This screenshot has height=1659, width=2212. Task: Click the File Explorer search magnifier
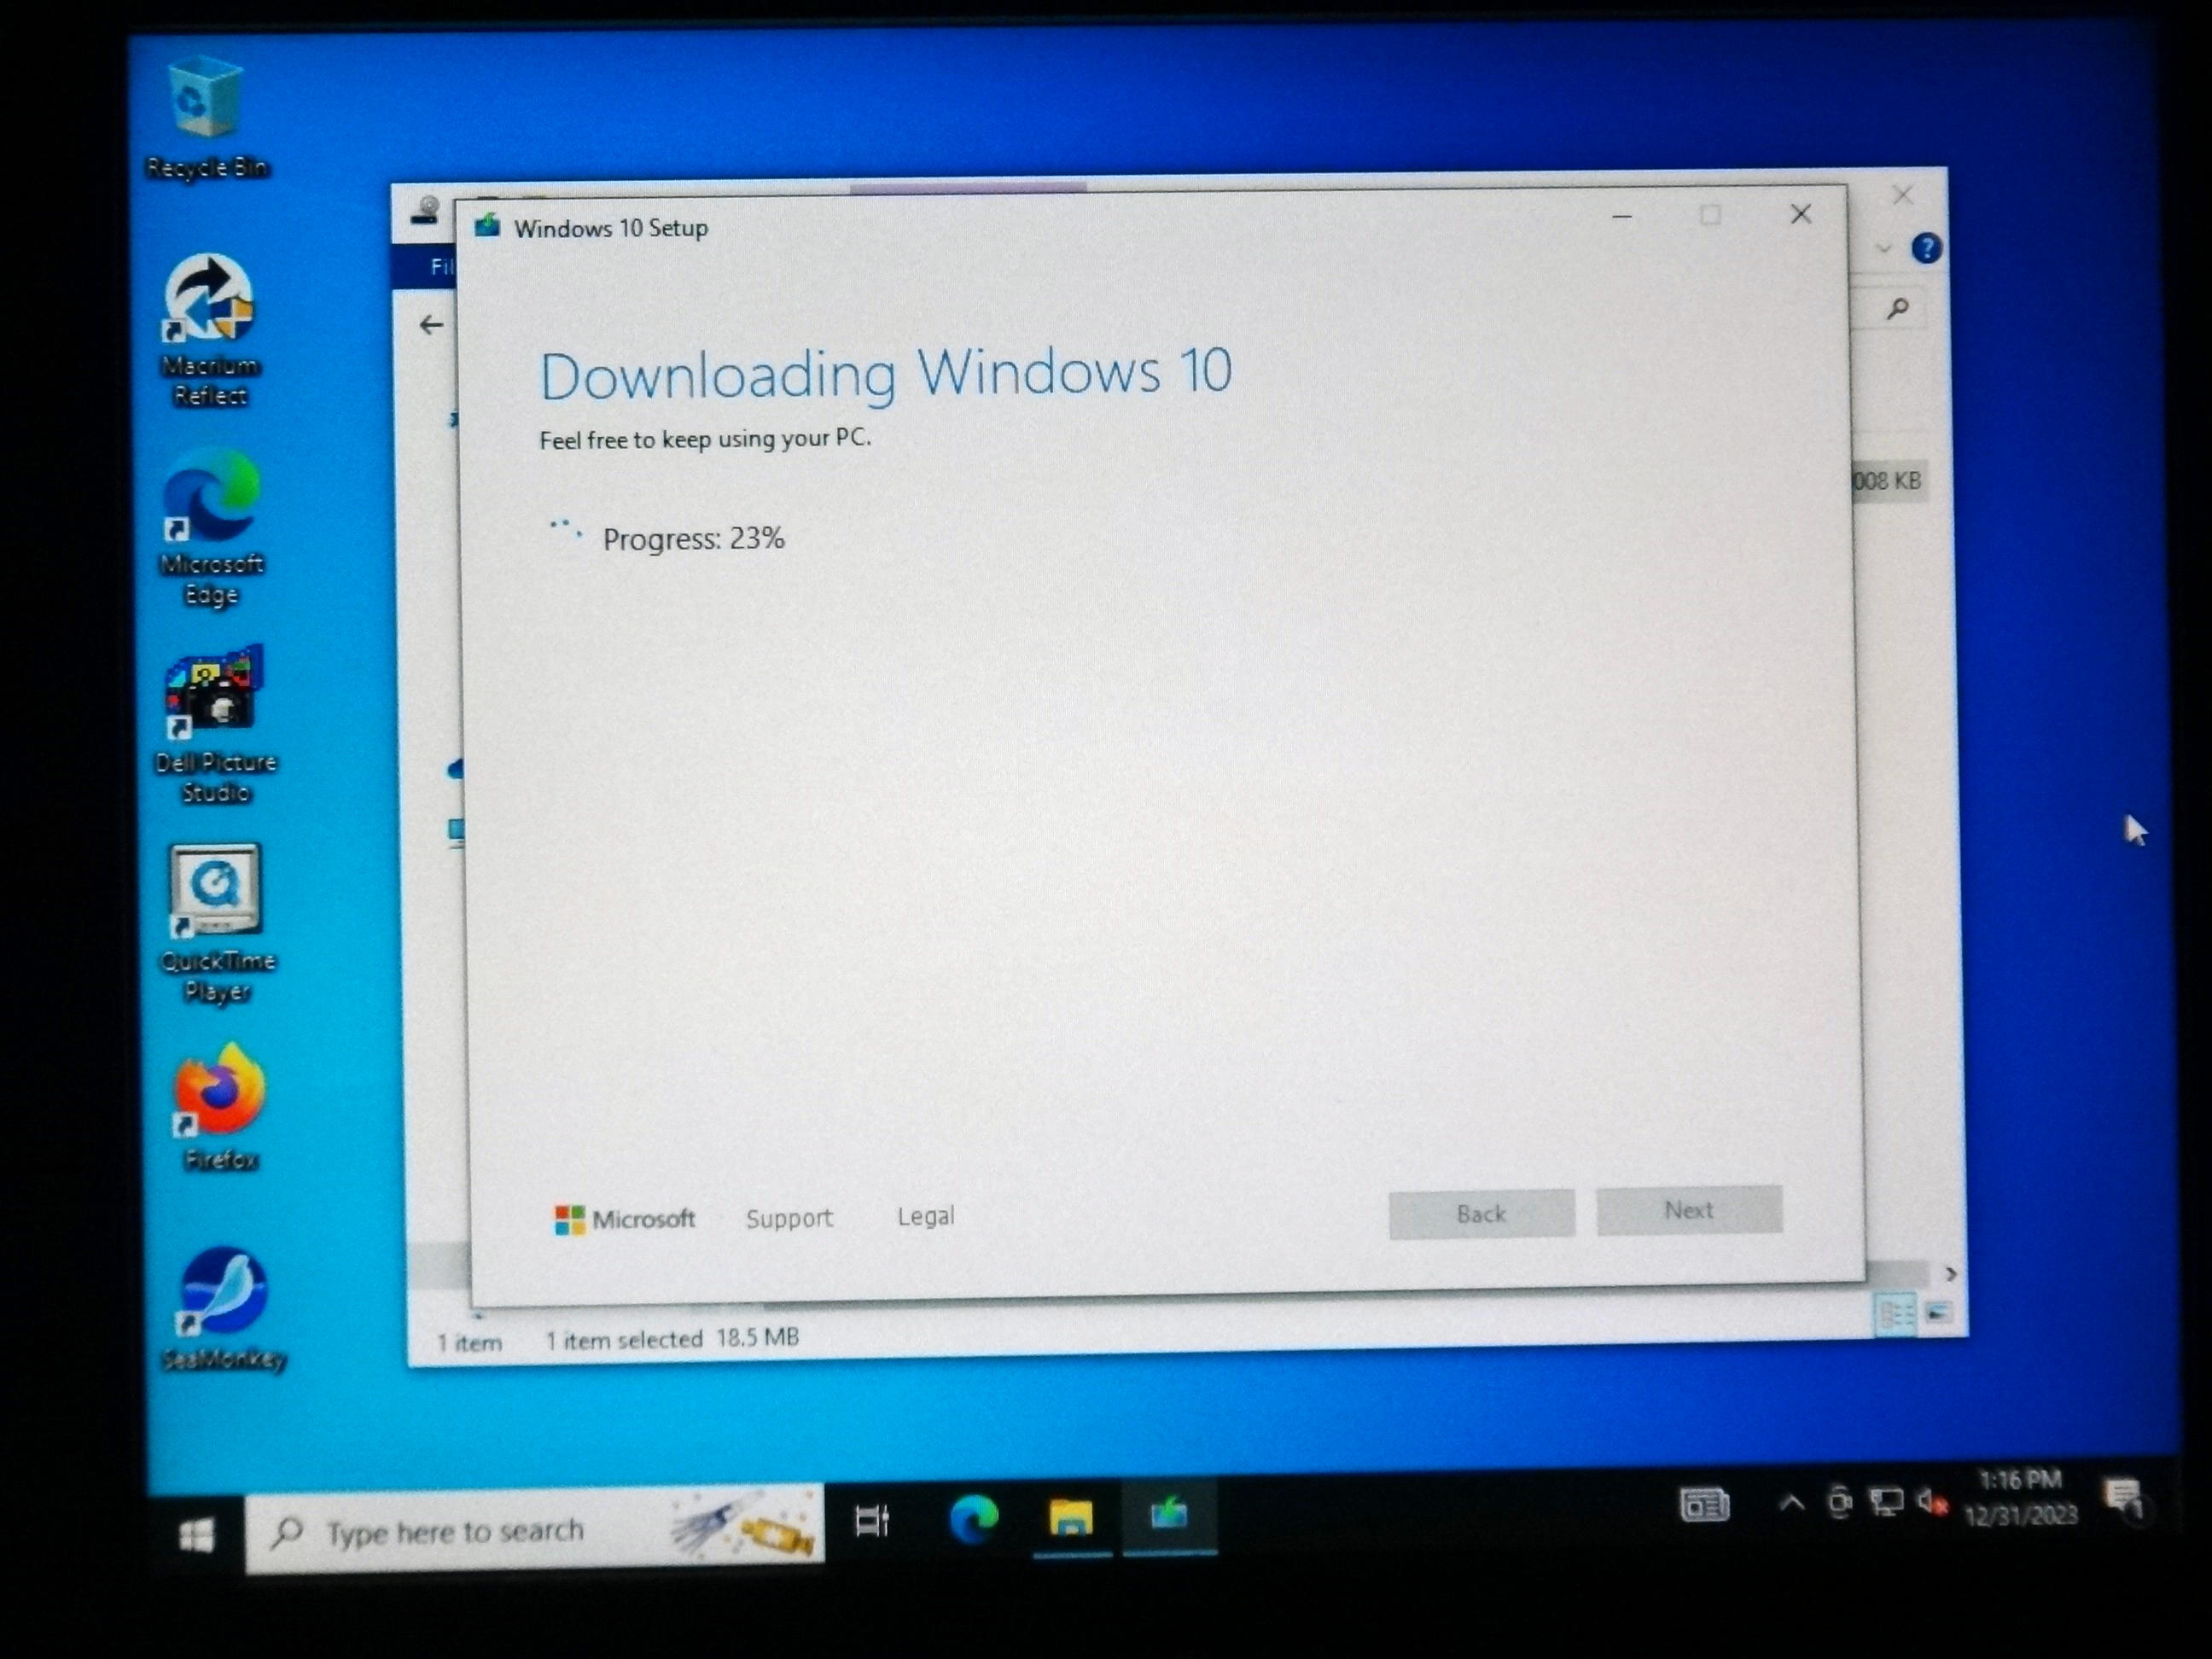pos(1897,309)
